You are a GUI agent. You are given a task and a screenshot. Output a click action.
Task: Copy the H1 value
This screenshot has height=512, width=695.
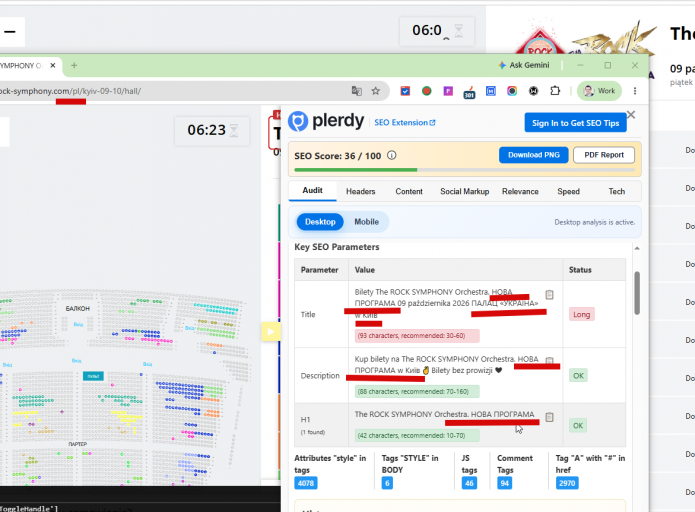[549, 417]
